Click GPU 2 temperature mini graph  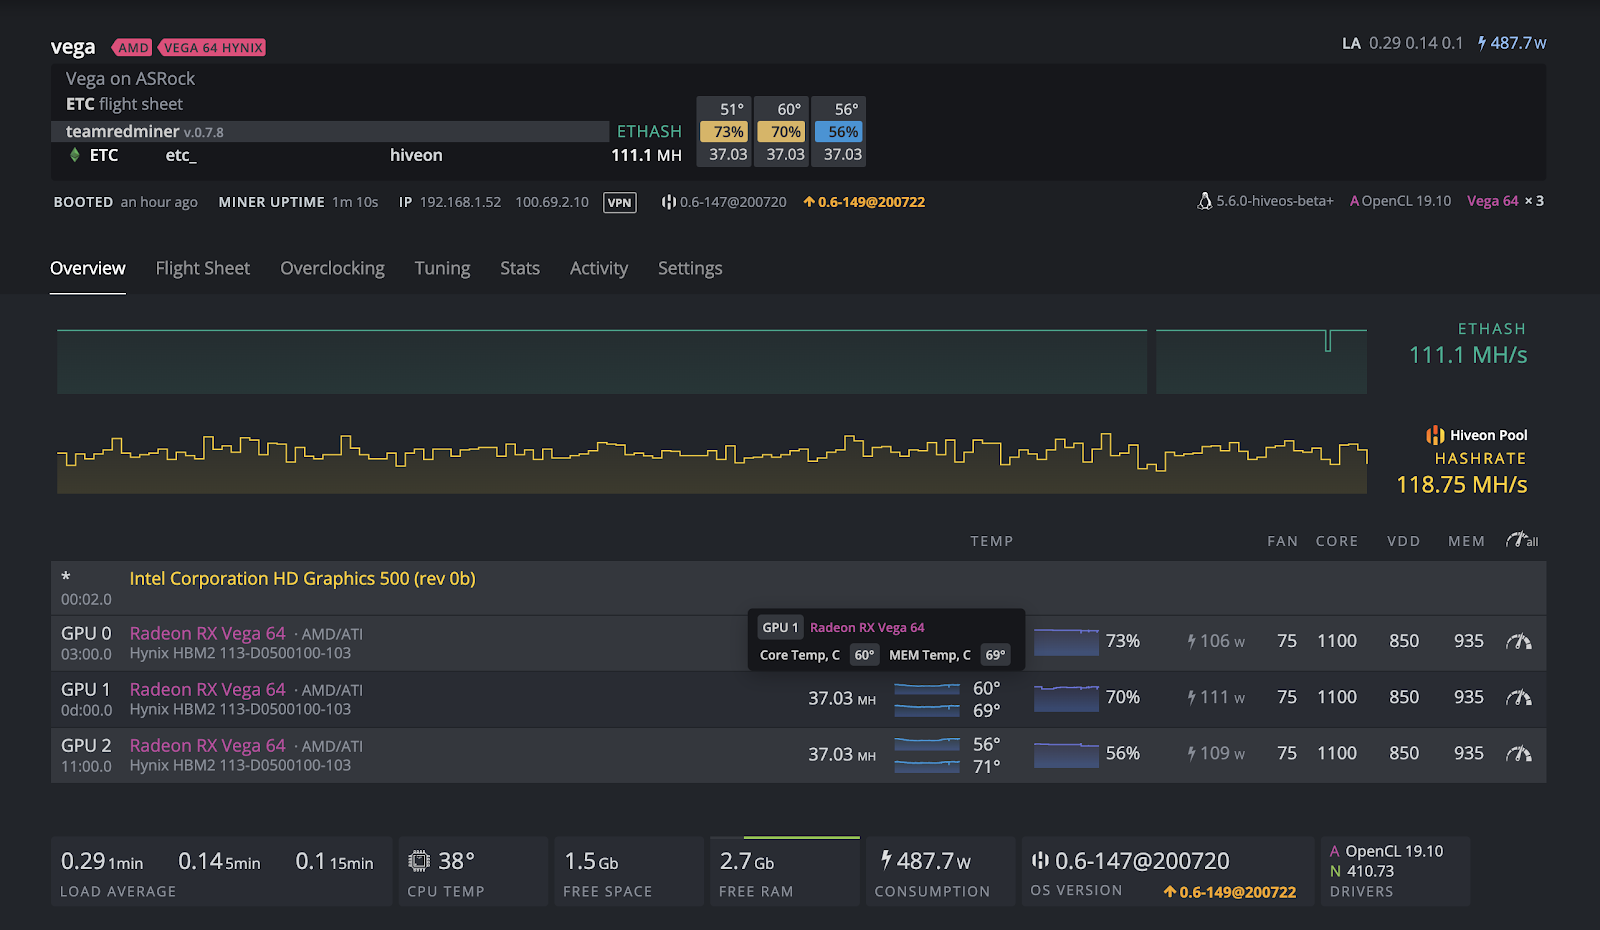(927, 755)
